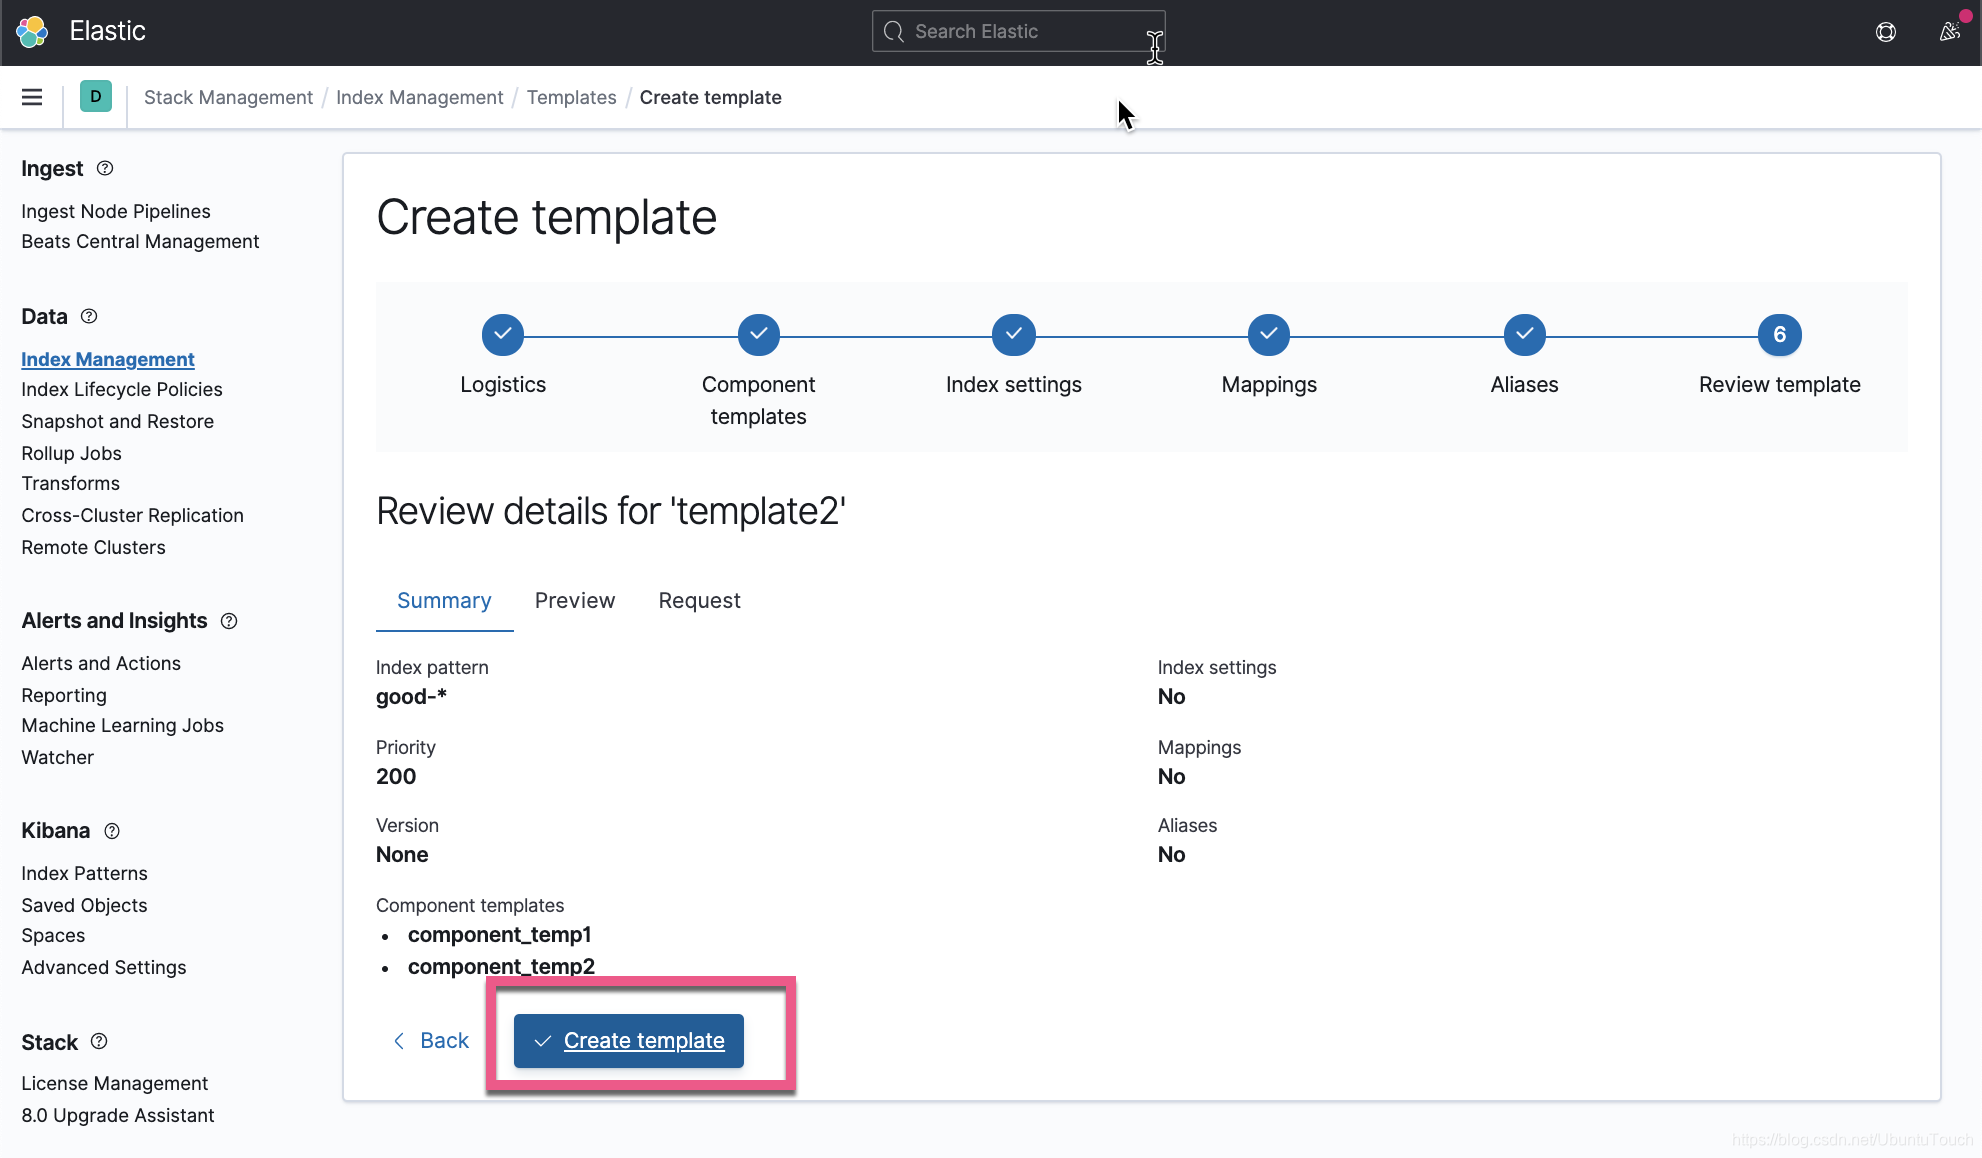Select step 6 Review template circle
Viewport: 1982px width, 1158px height.
tap(1780, 335)
